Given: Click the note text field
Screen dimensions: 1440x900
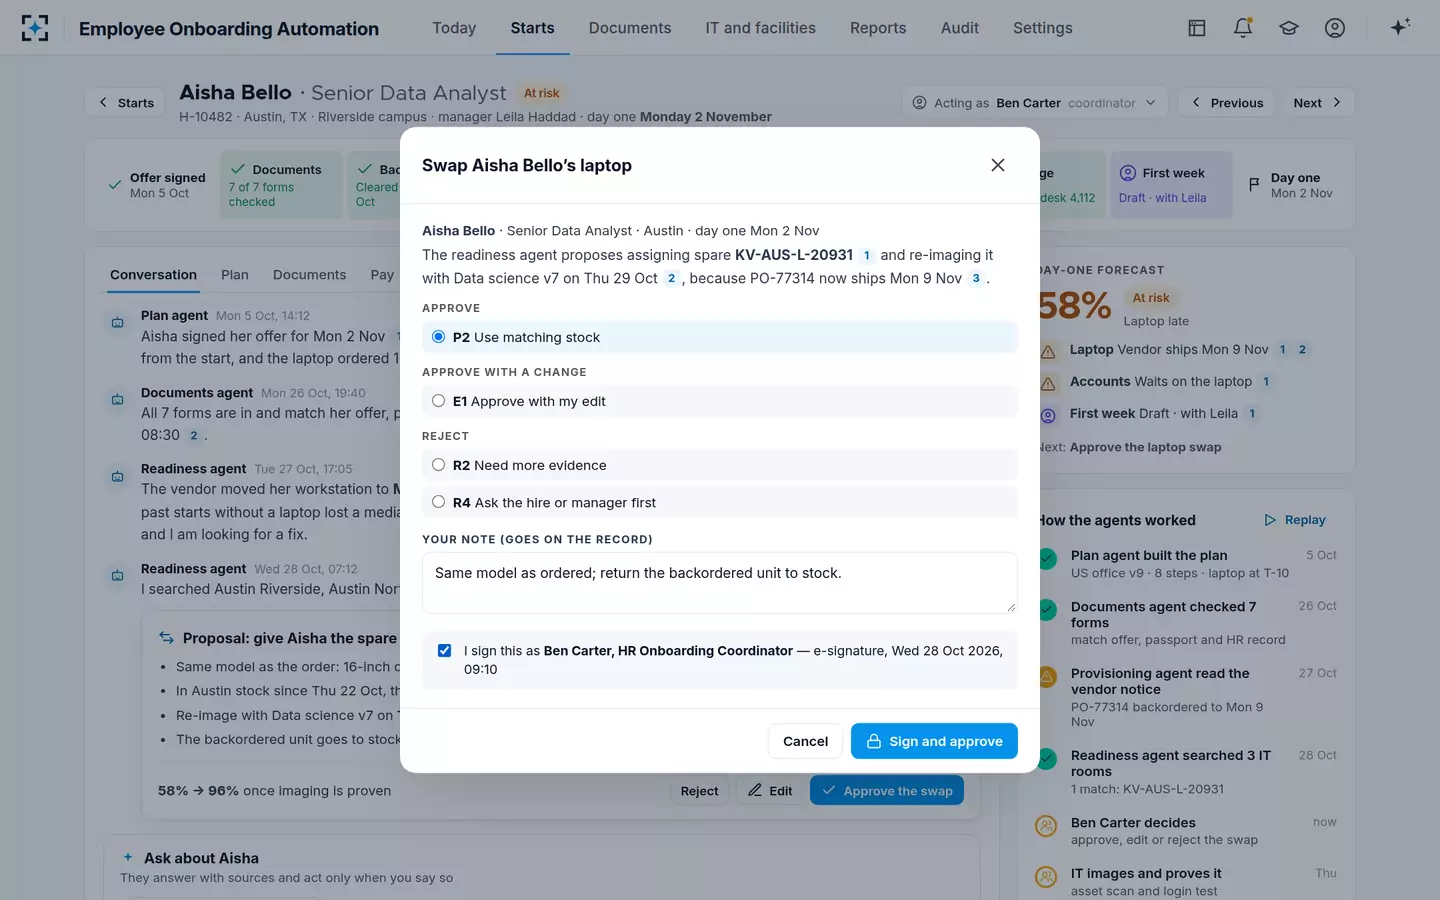Looking at the screenshot, I should [x=719, y=583].
